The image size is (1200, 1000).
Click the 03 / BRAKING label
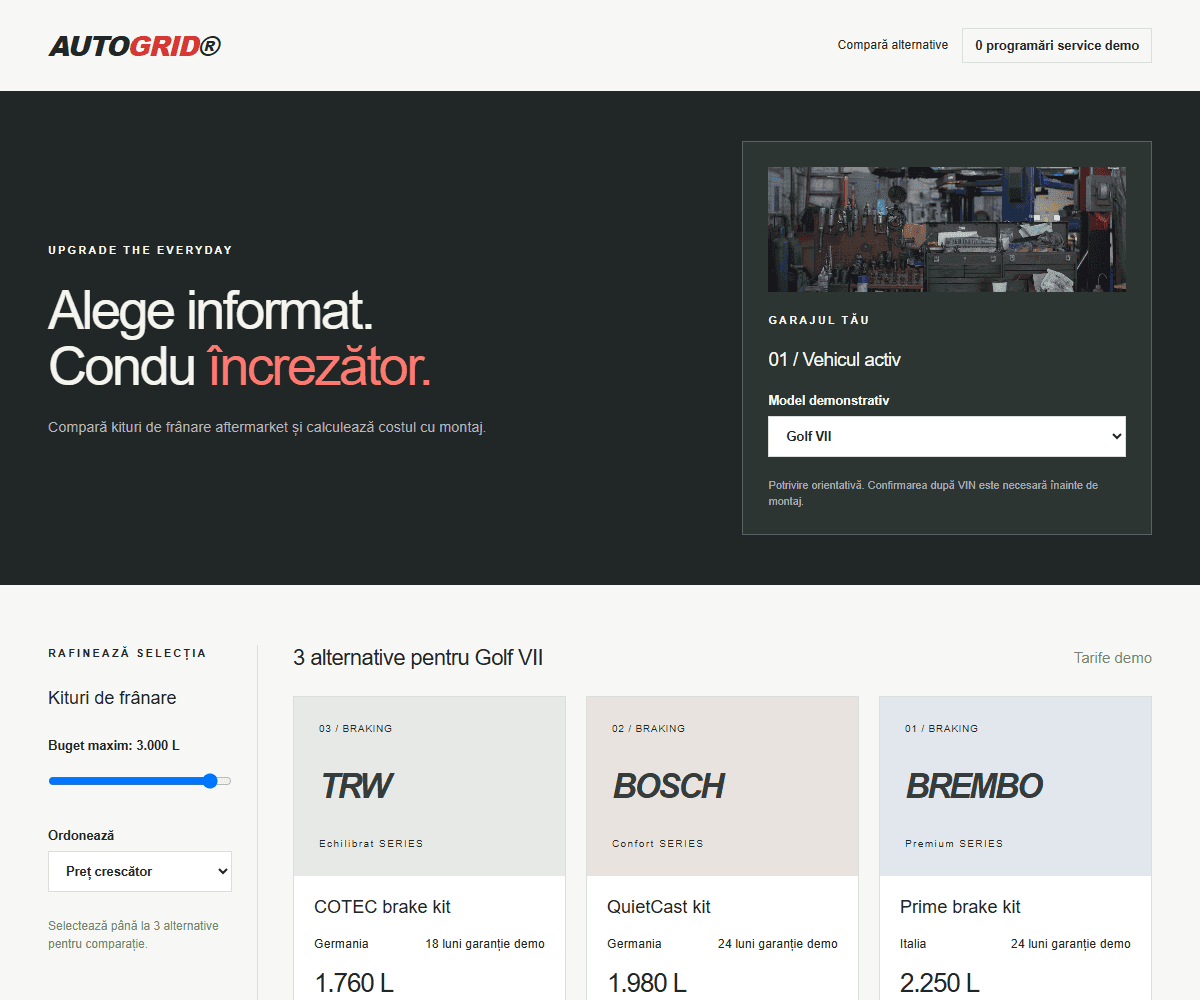tap(356, 728)
